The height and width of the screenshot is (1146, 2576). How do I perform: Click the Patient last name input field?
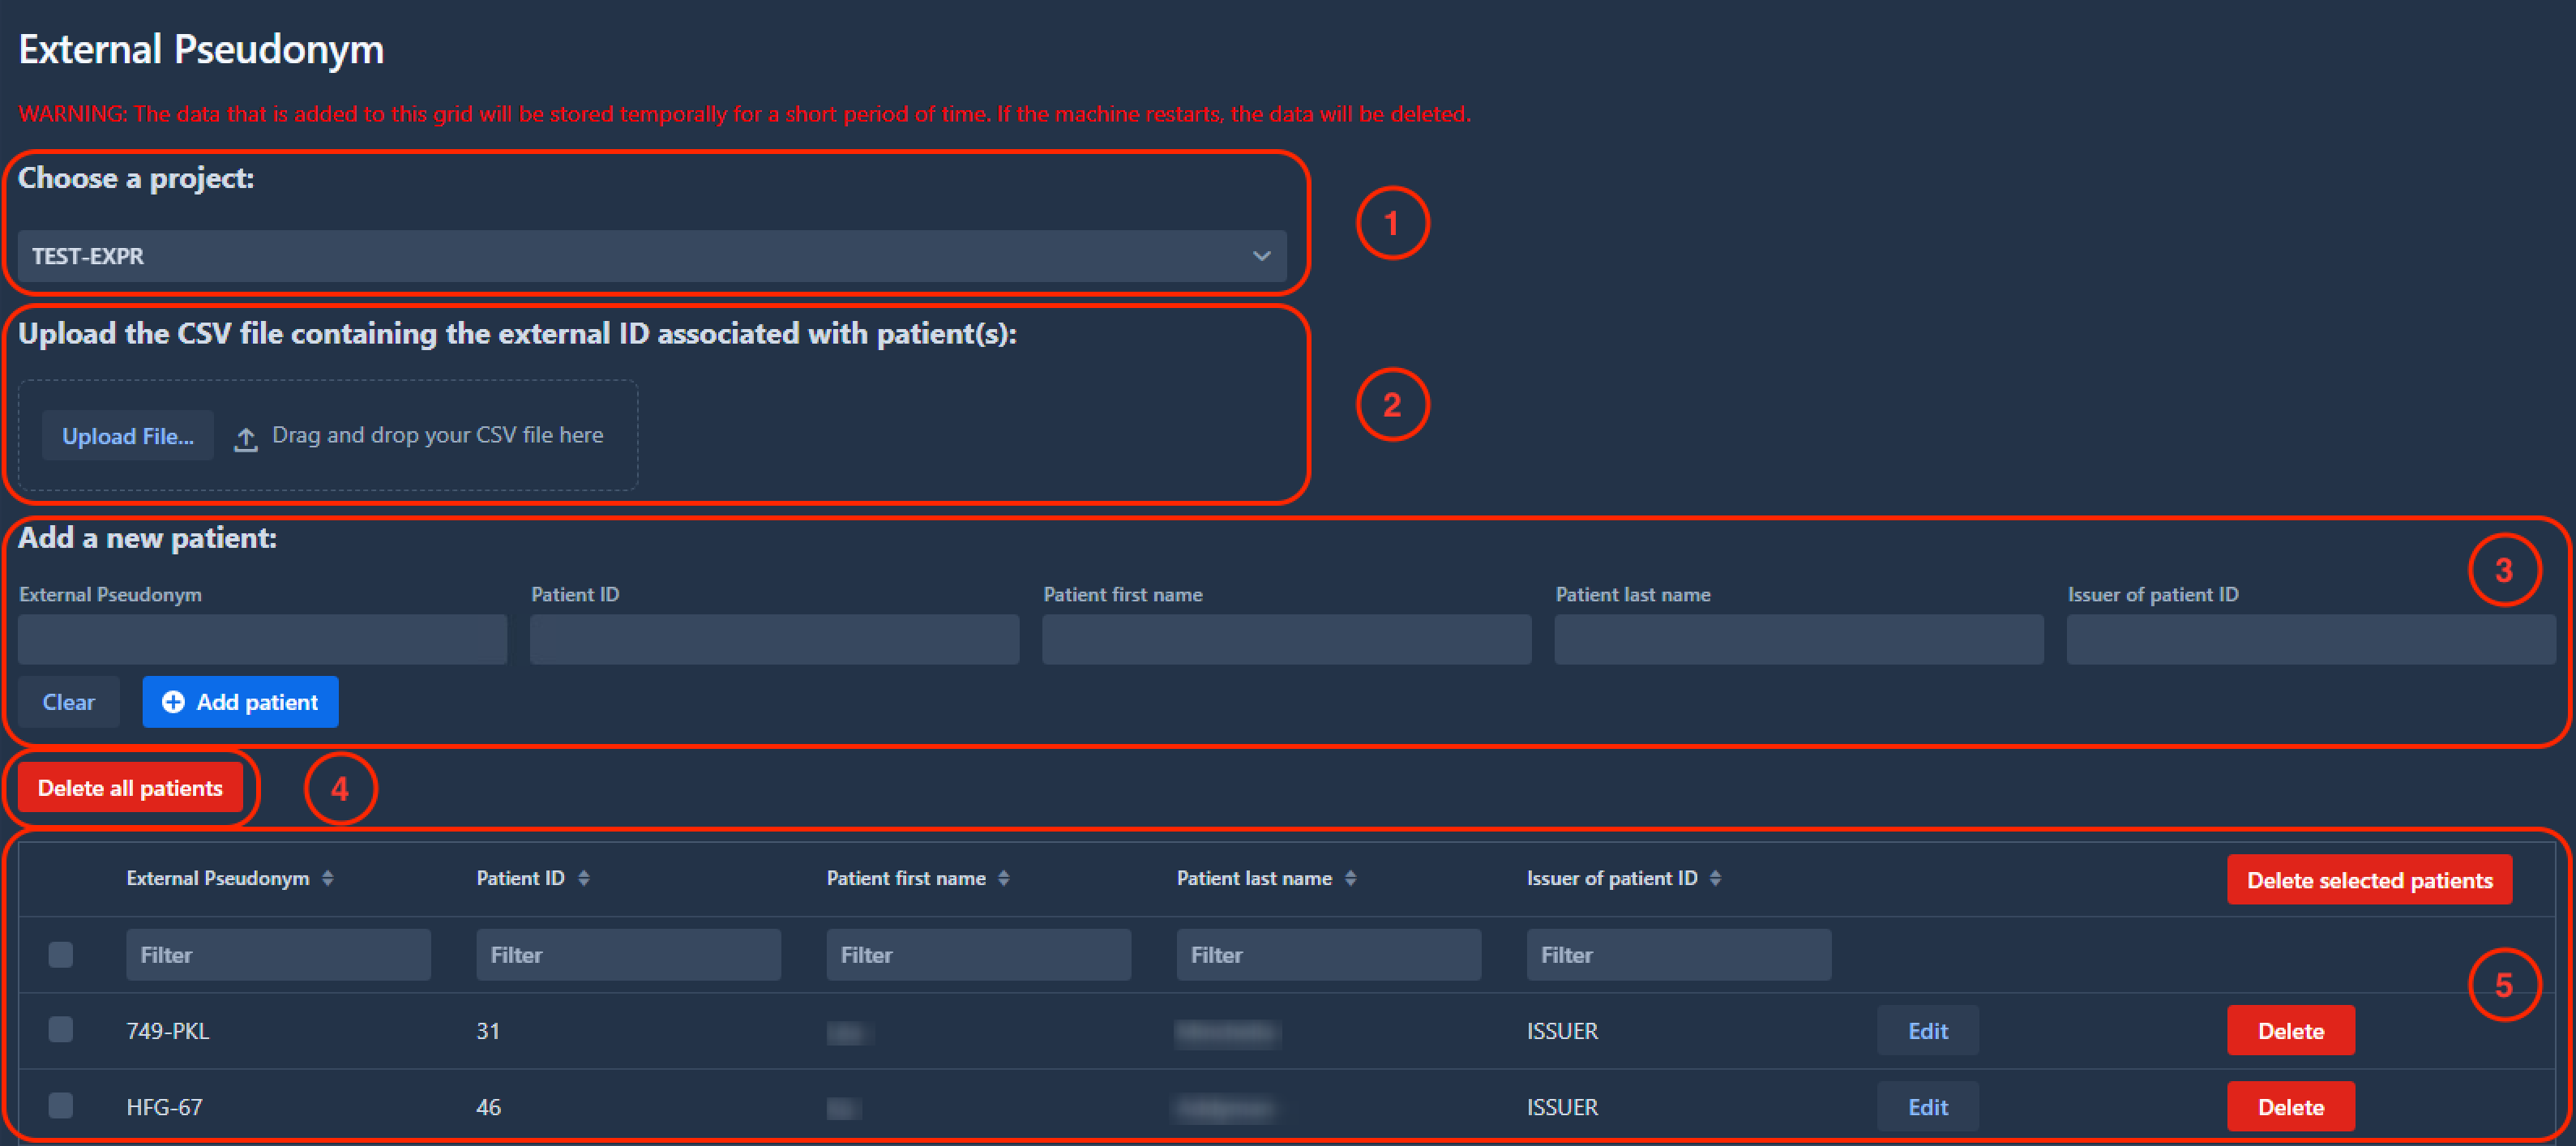coord(1799,640)
